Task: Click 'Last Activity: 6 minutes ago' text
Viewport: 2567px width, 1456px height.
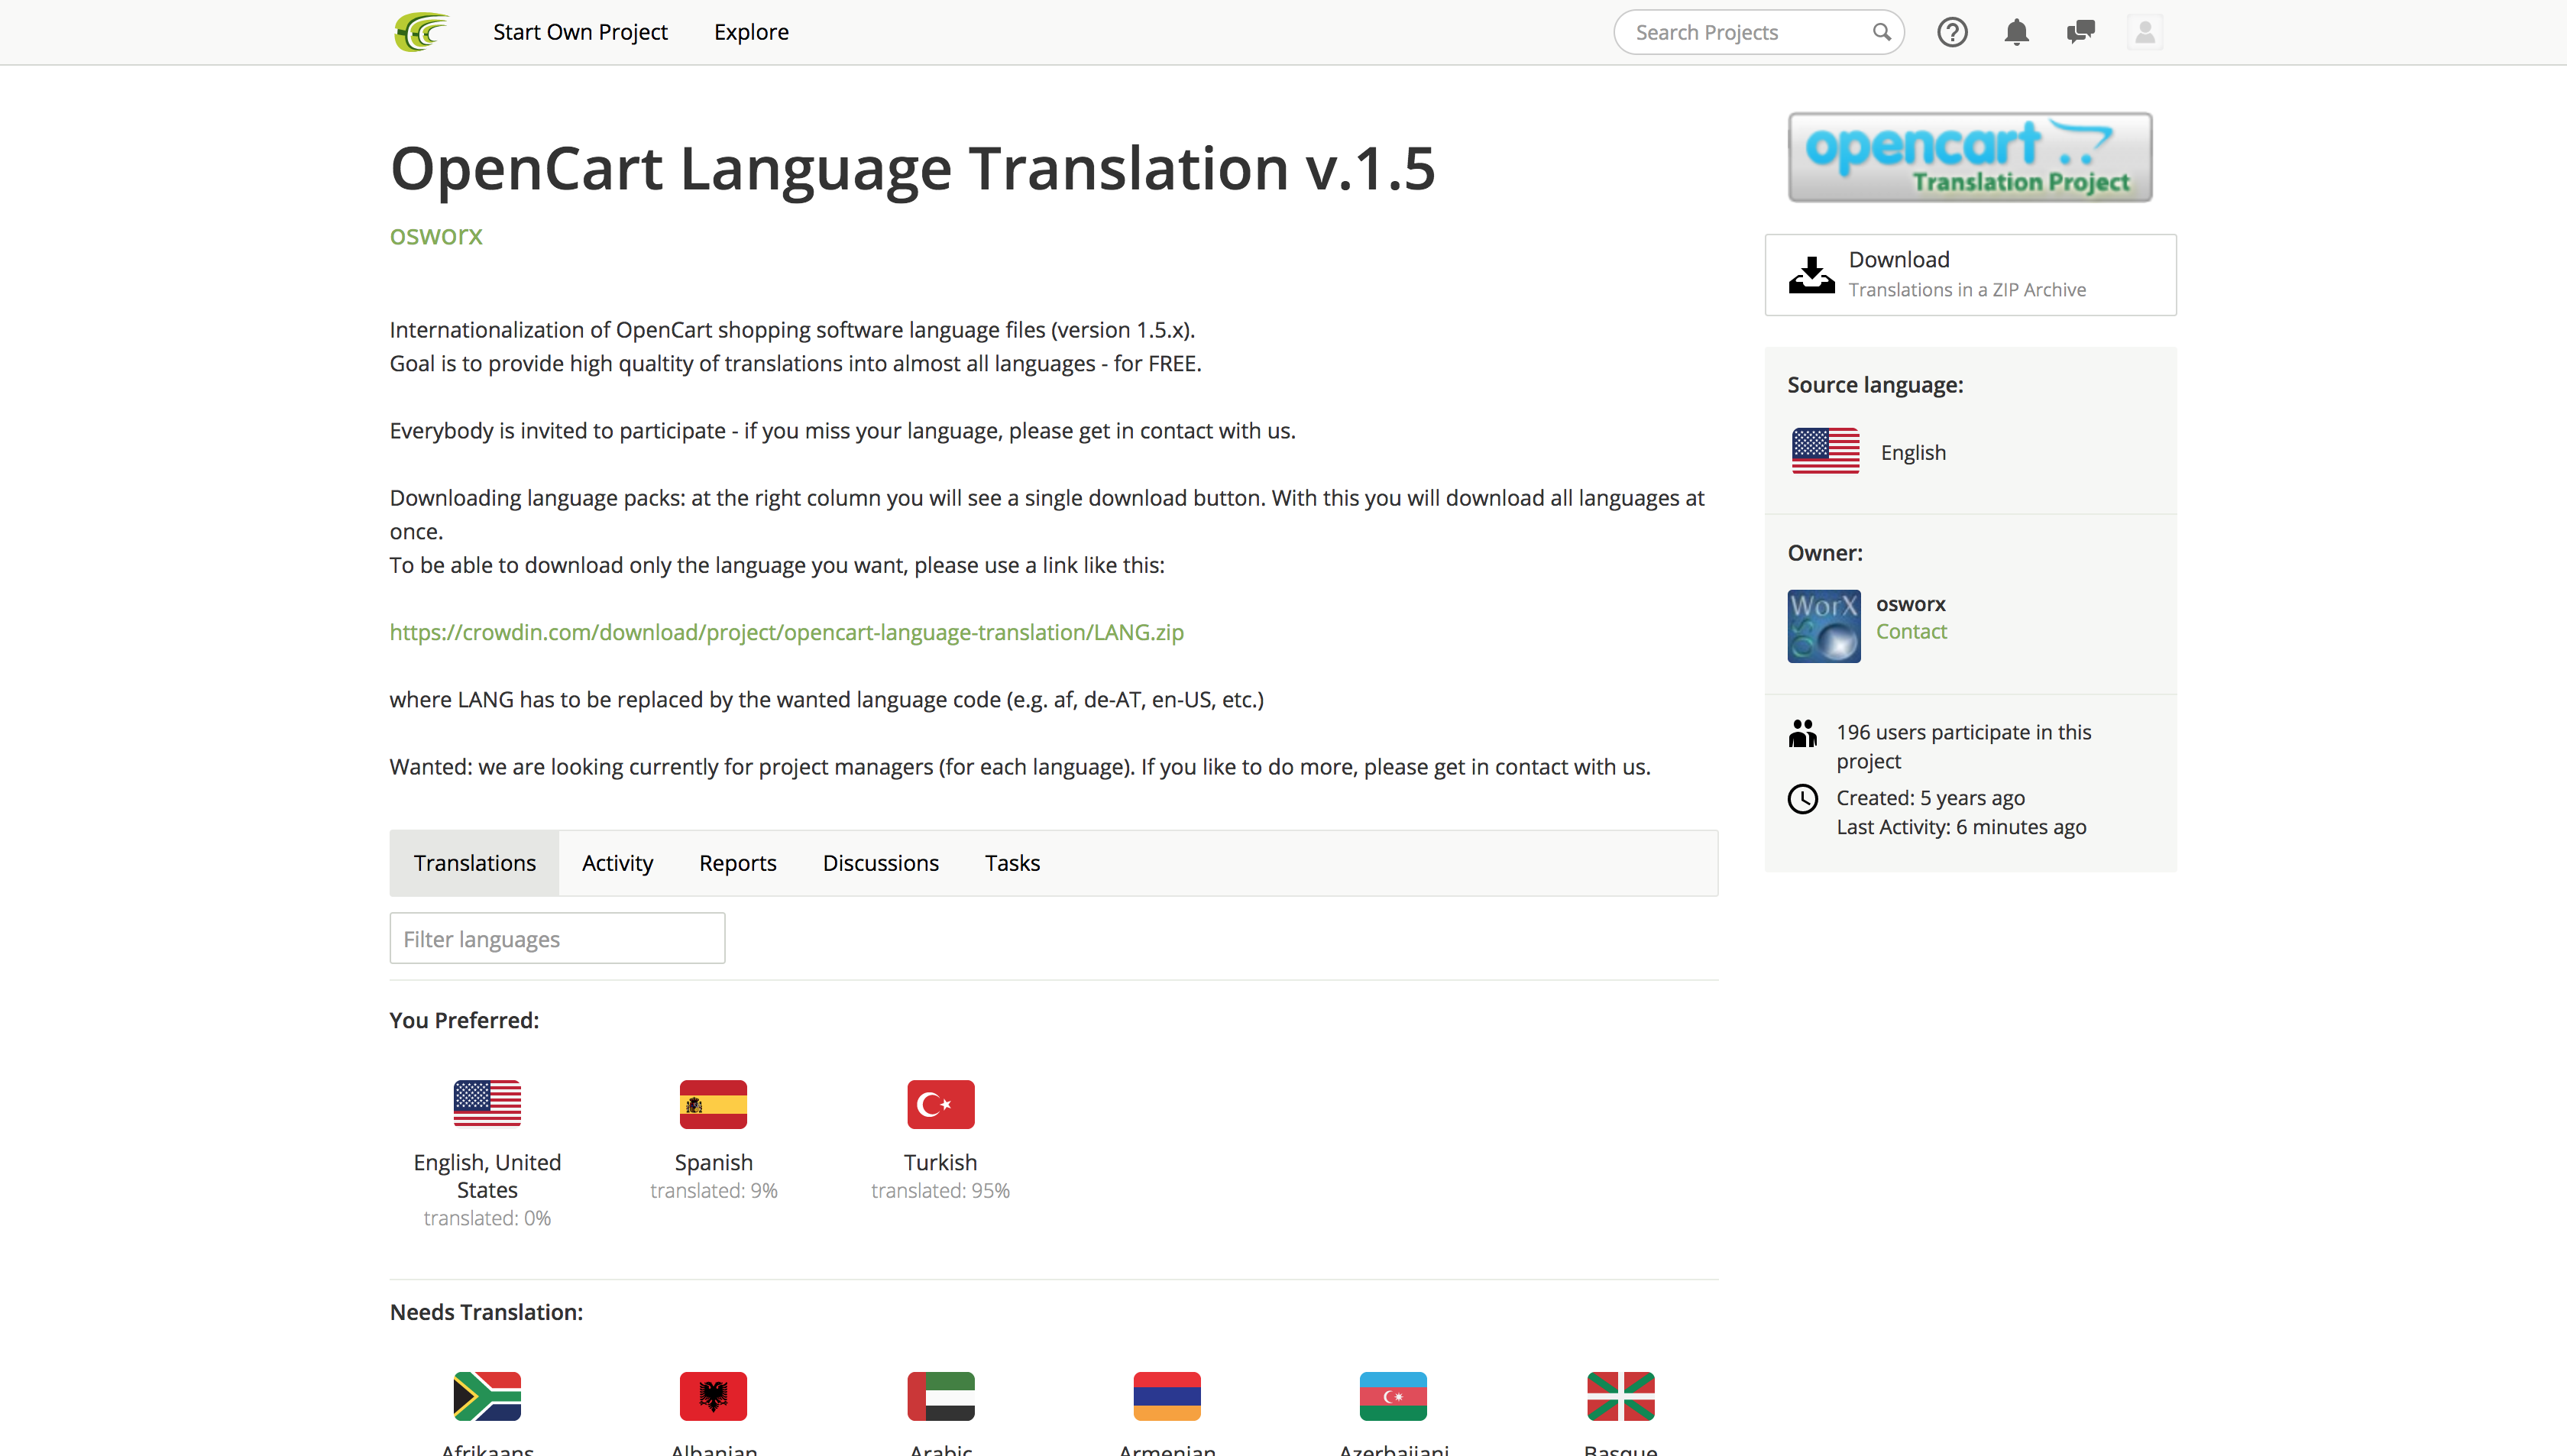Action: [1961, 827]
